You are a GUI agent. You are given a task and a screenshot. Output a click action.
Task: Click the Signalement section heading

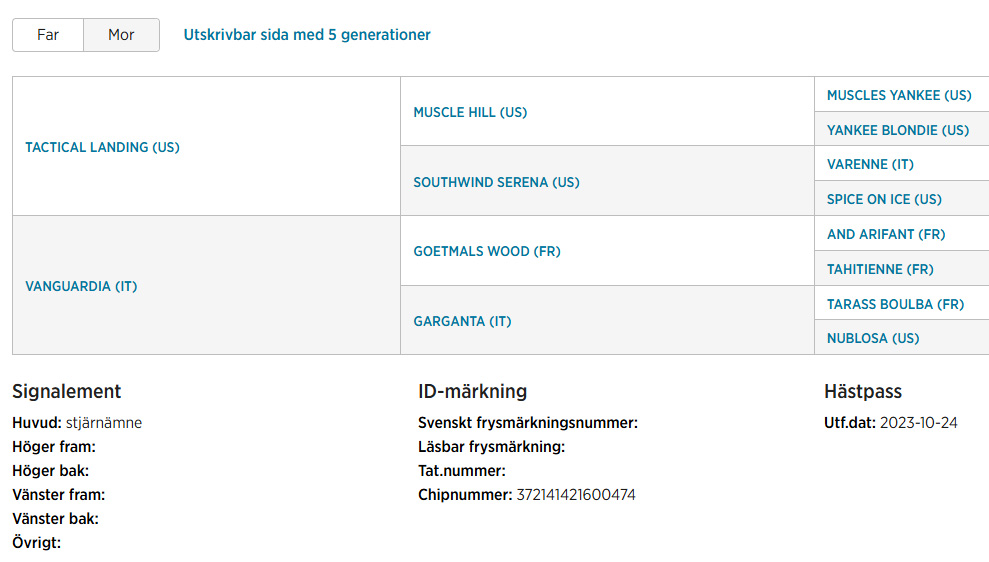(66, 391)
